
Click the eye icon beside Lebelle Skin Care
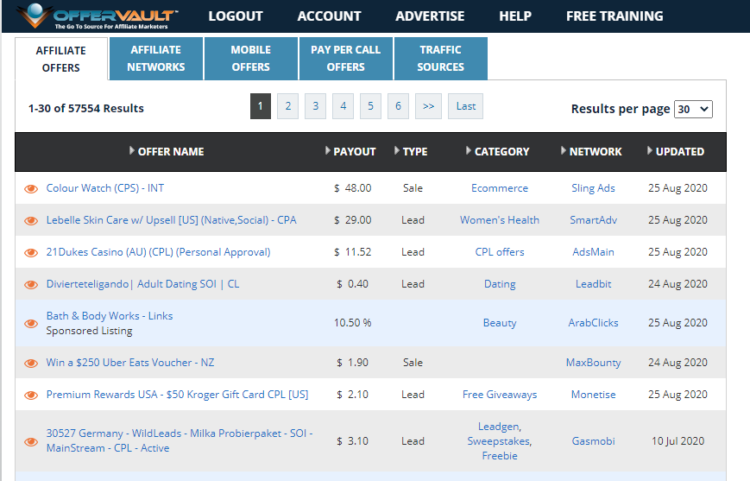coord(31,221)
